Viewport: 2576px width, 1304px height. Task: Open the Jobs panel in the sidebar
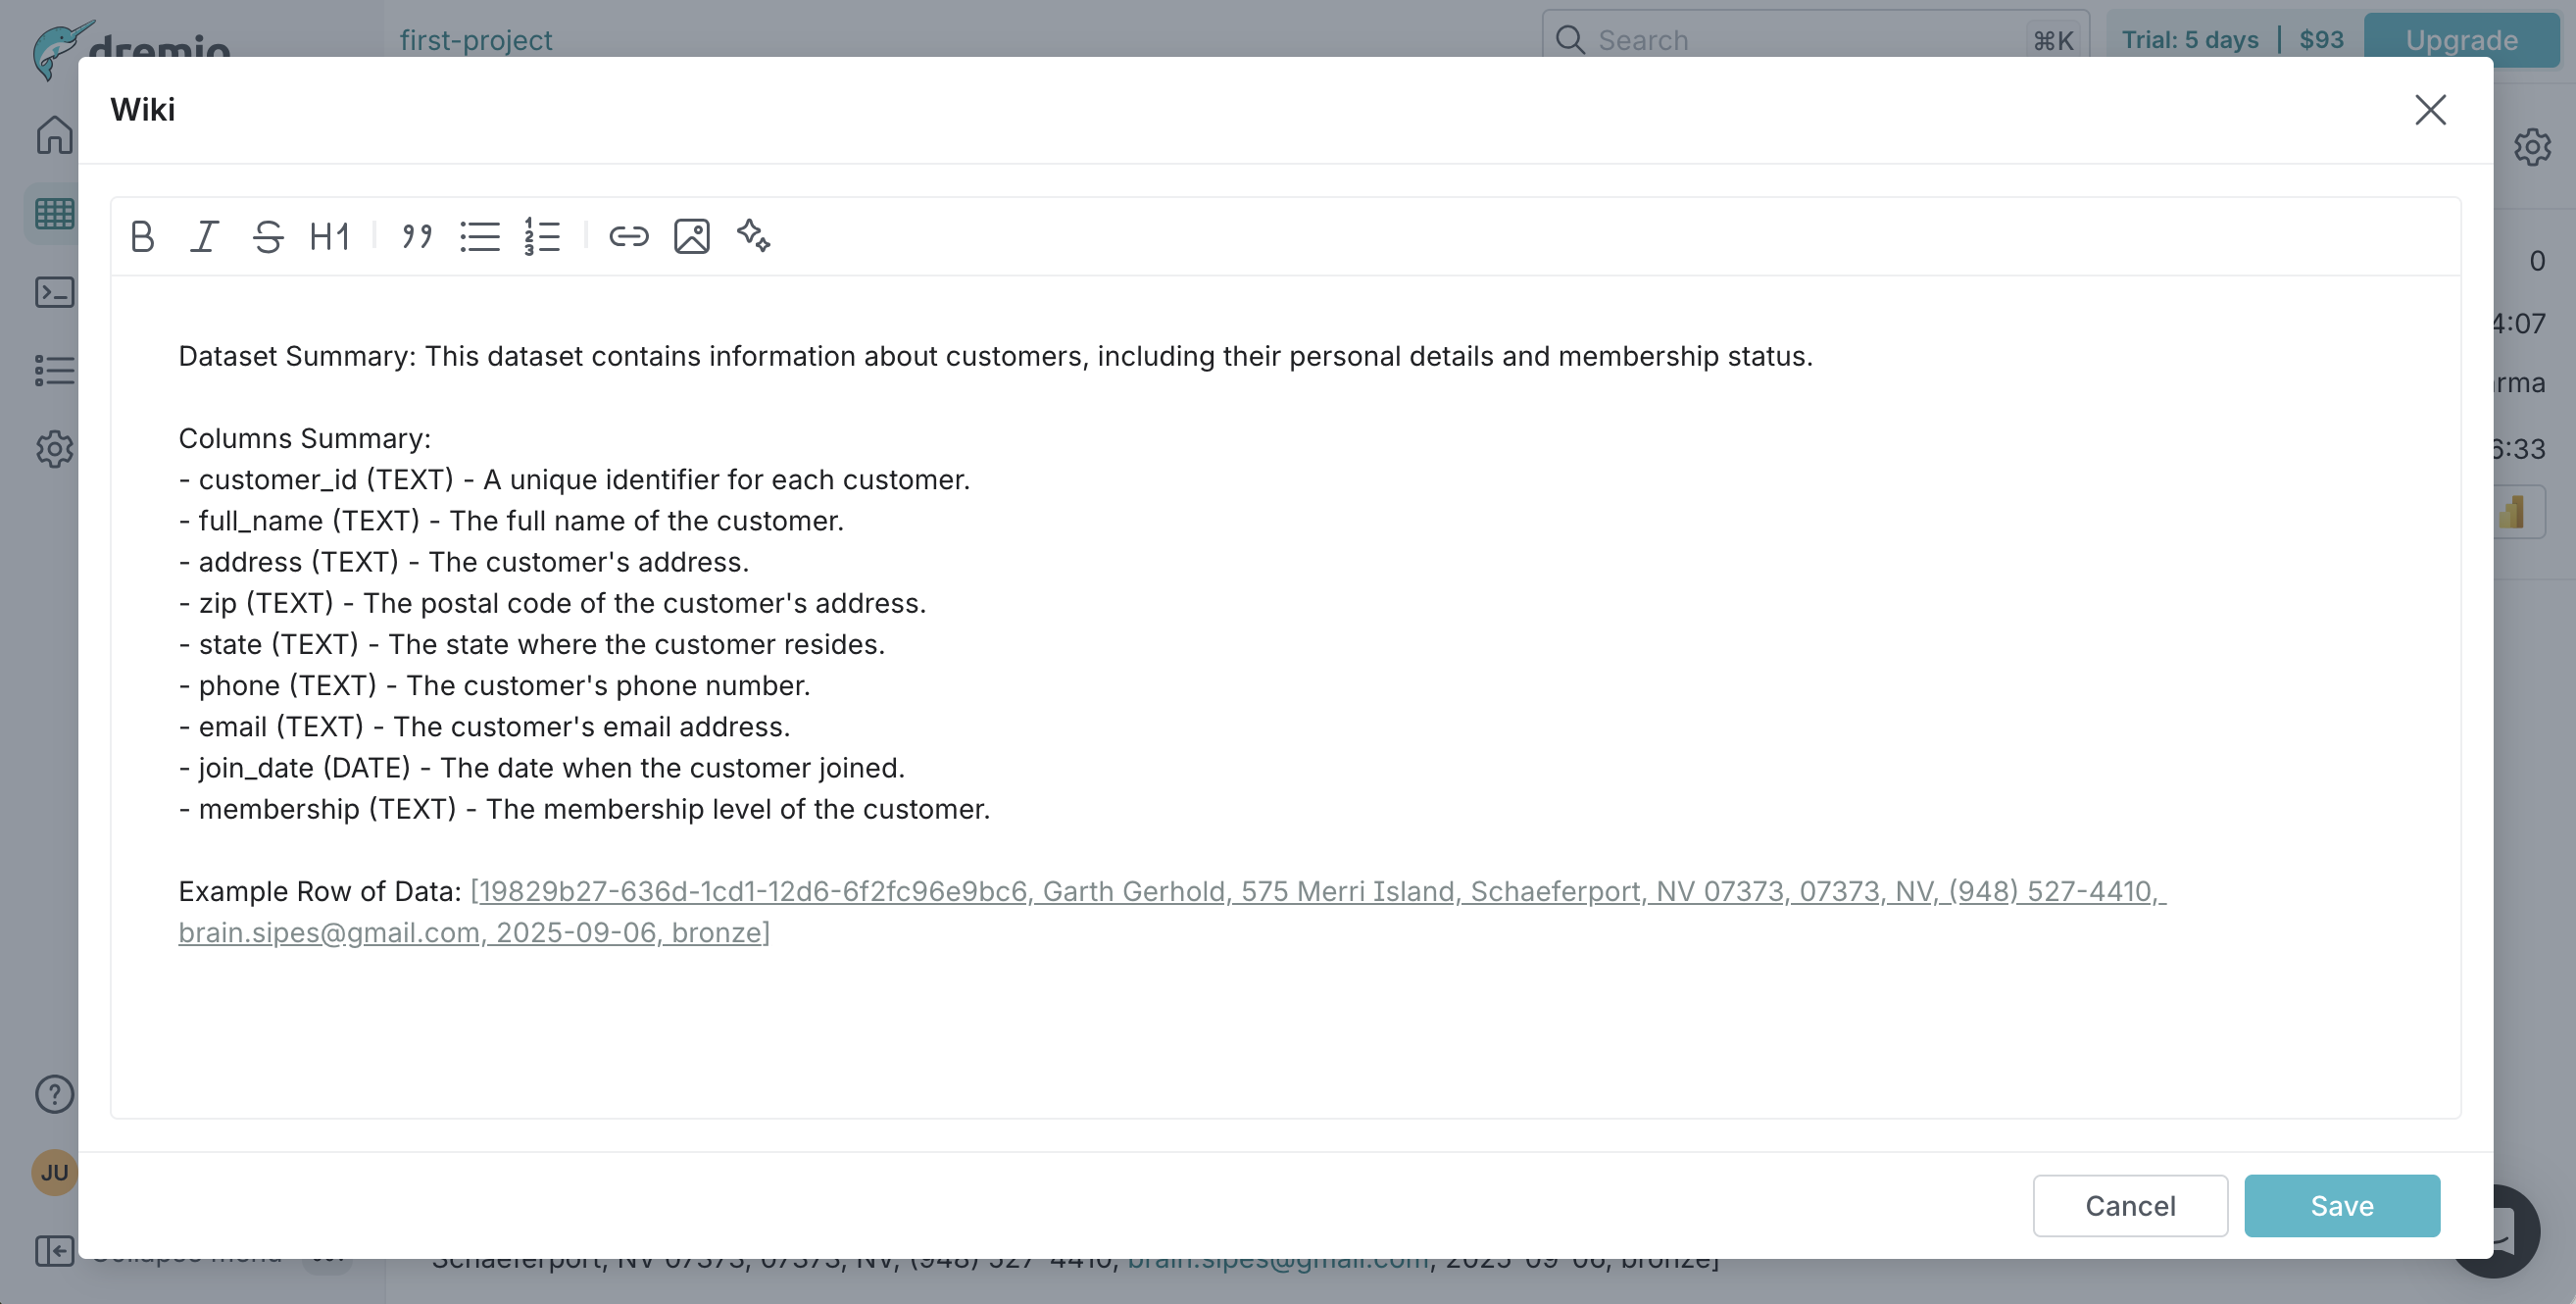(x=54, y=371)
